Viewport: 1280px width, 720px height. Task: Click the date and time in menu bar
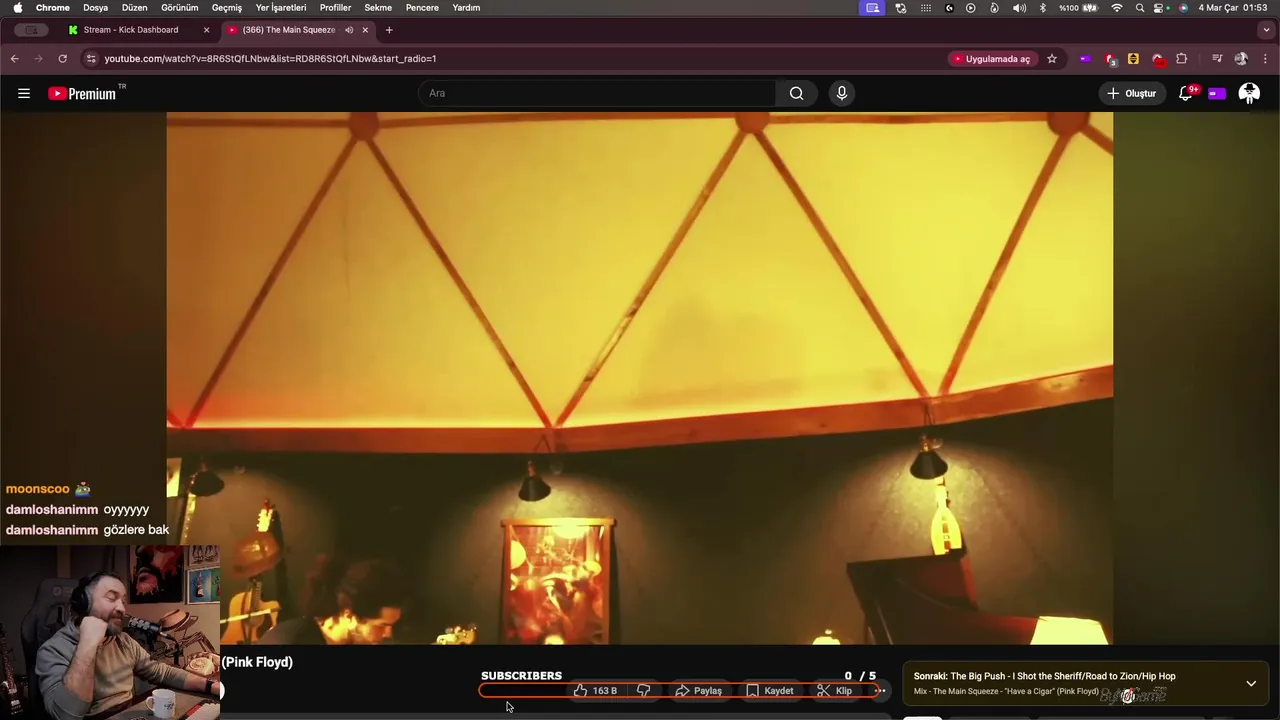point(1233,8)
